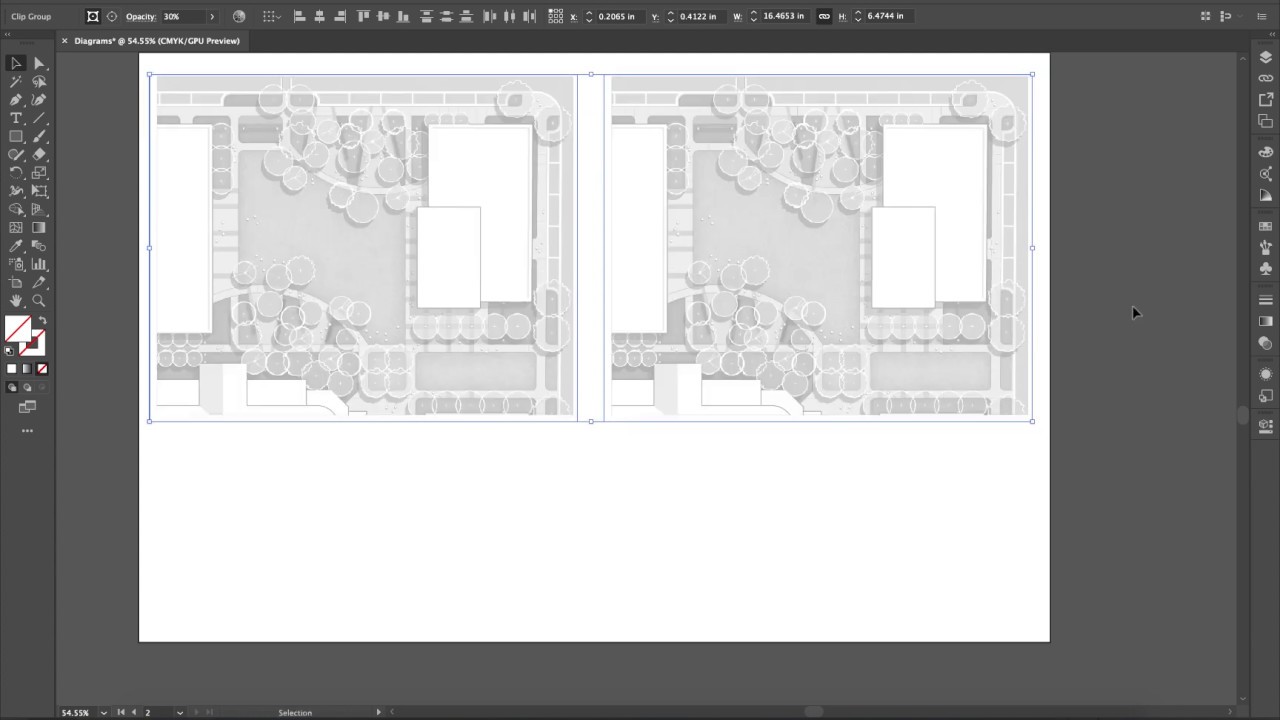Select the Width/Warp tool
This screenshot has height=720, width=1280.
click(x=16, y=191)
